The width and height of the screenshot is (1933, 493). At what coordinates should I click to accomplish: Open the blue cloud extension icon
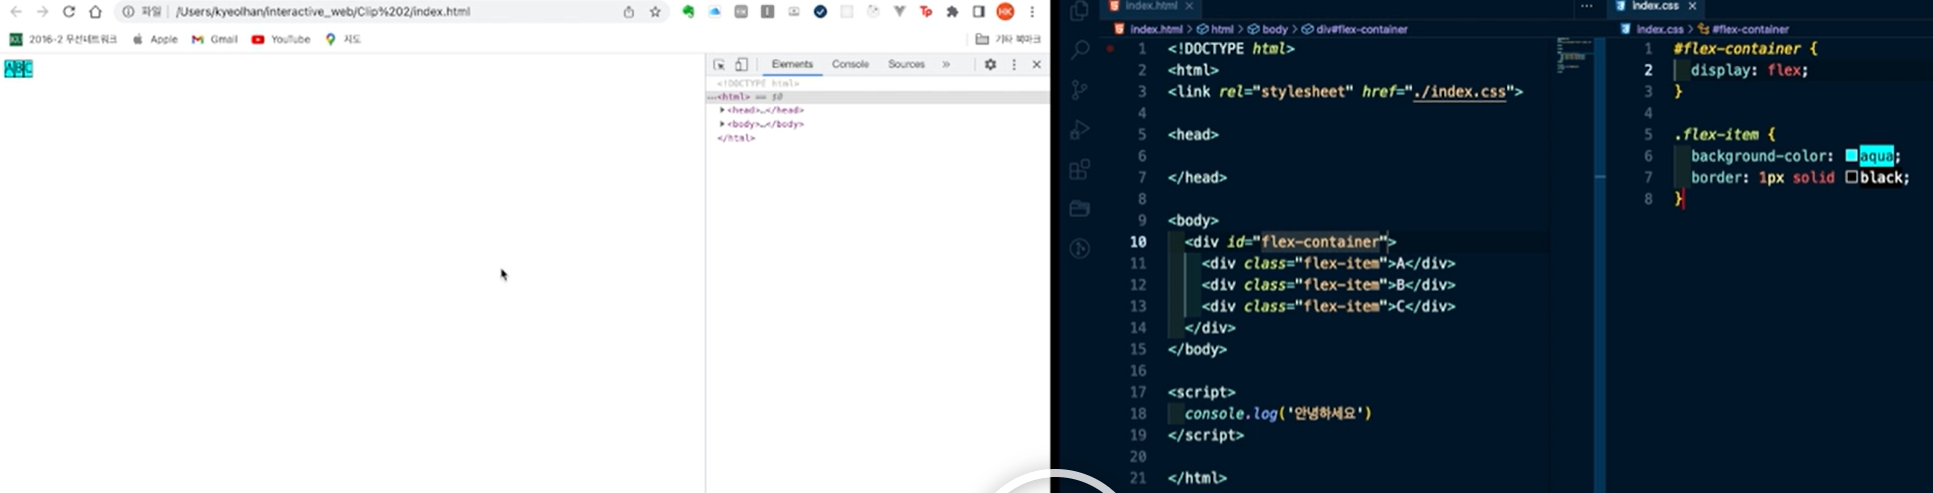pos(715,12)
